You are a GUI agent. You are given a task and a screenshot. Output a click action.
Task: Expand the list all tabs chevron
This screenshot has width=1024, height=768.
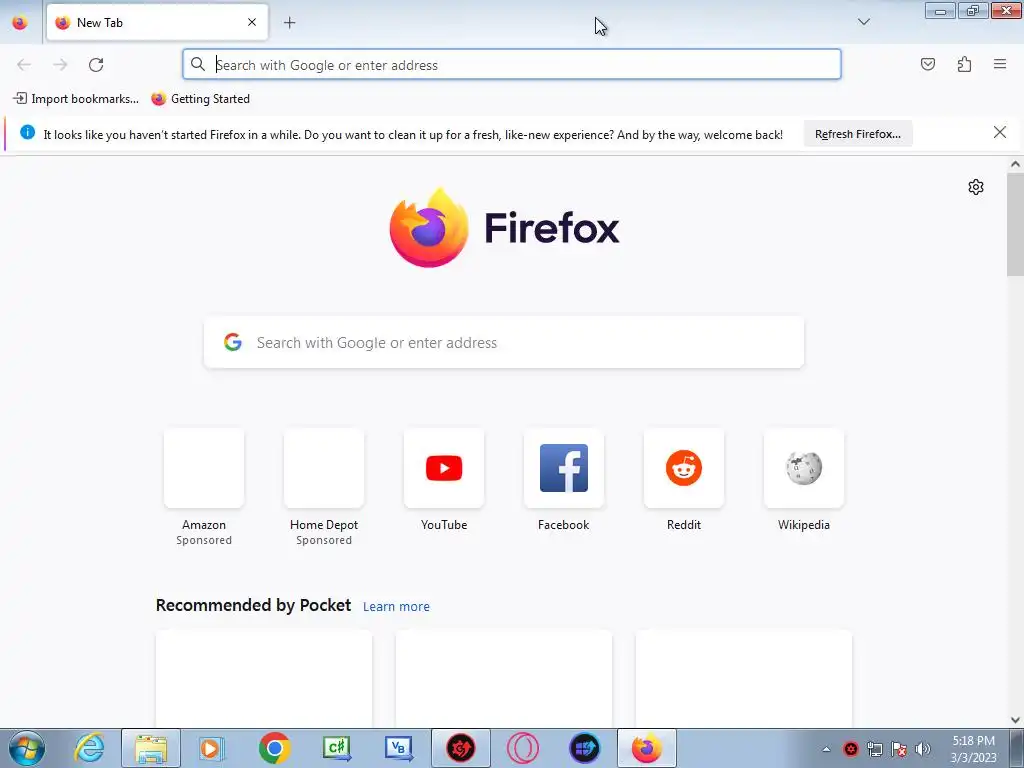tap(863, 22)
